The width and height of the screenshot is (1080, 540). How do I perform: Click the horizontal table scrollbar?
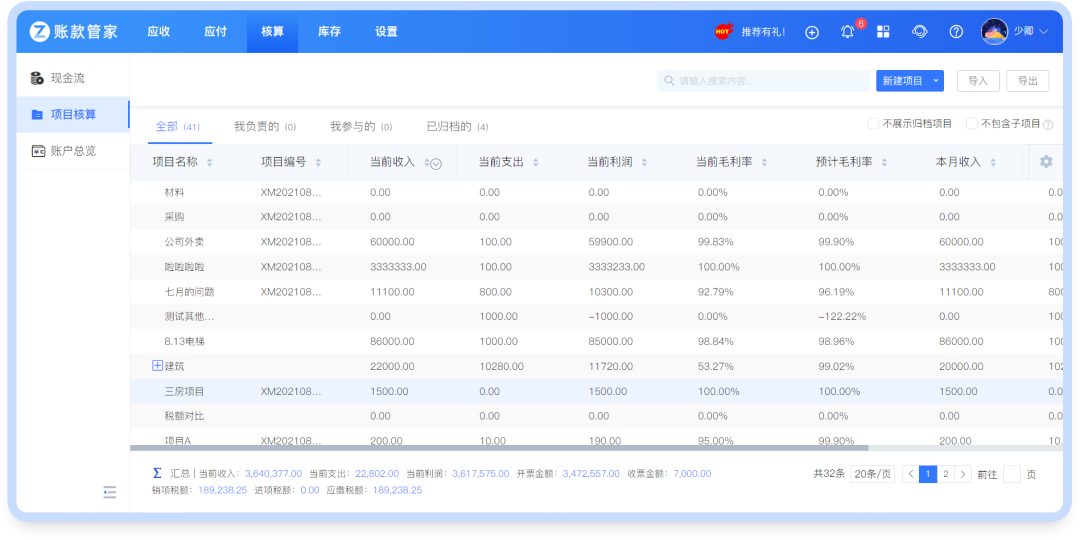(500, 448)
